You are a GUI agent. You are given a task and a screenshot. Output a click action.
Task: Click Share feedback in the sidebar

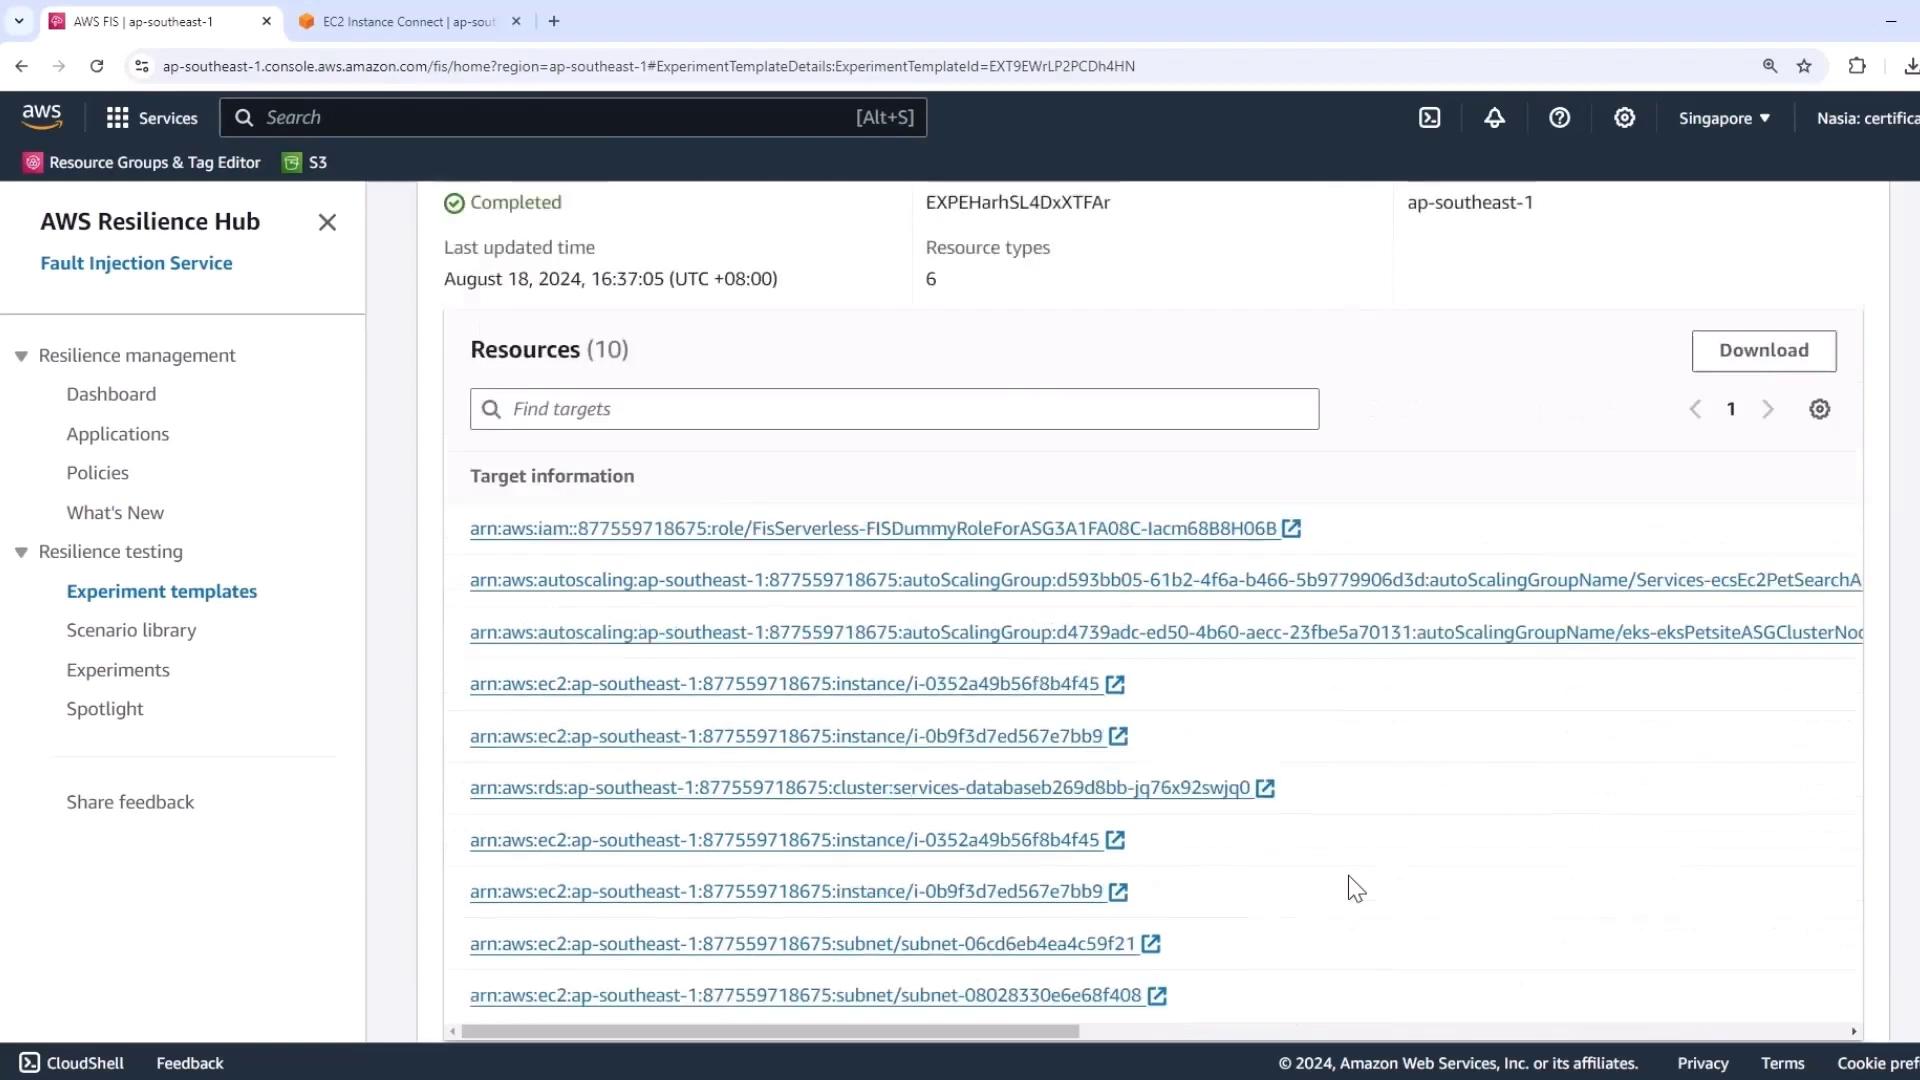[130, 802]
